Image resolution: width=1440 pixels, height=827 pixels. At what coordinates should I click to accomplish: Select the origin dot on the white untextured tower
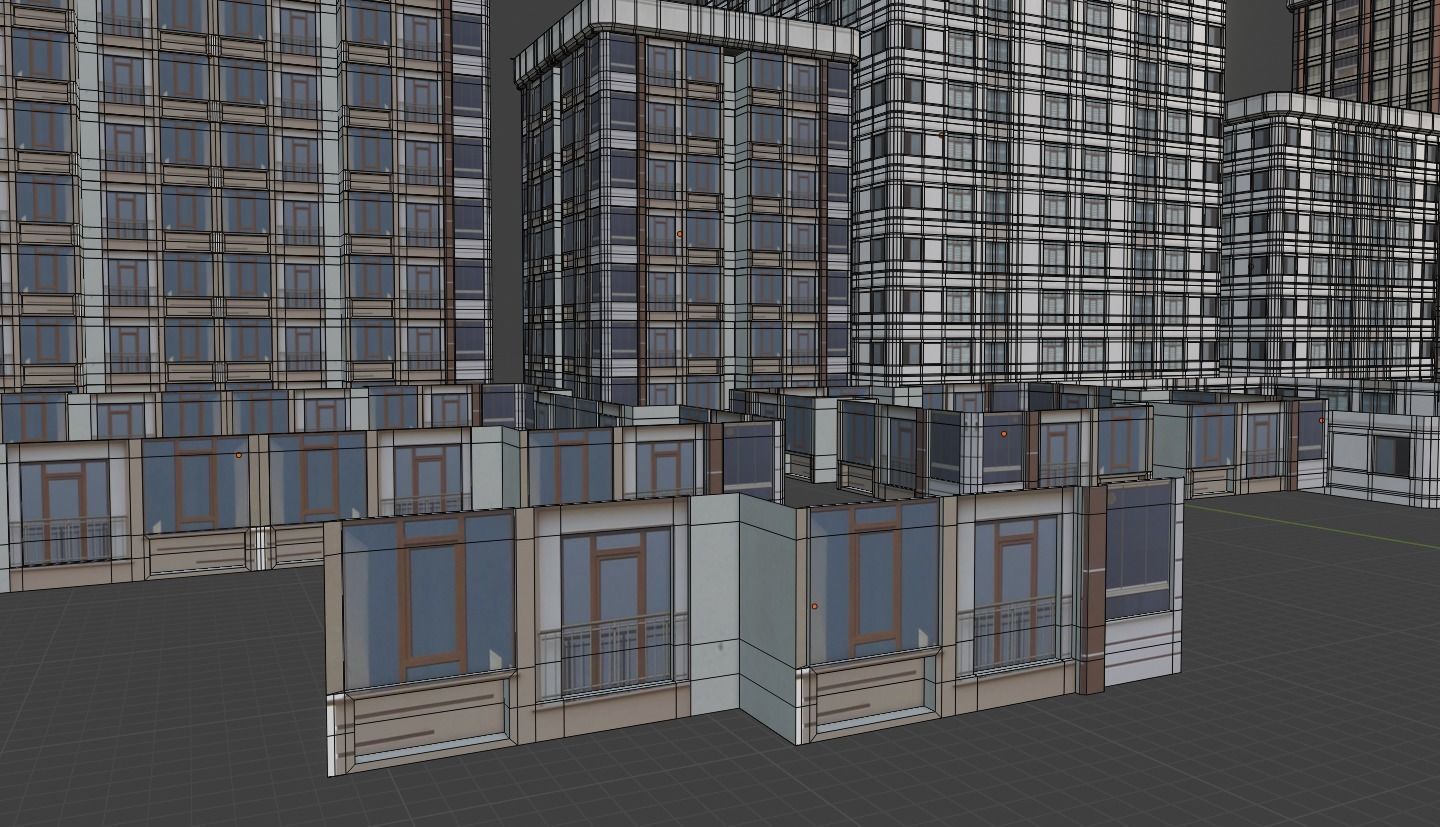coord(941,133)
